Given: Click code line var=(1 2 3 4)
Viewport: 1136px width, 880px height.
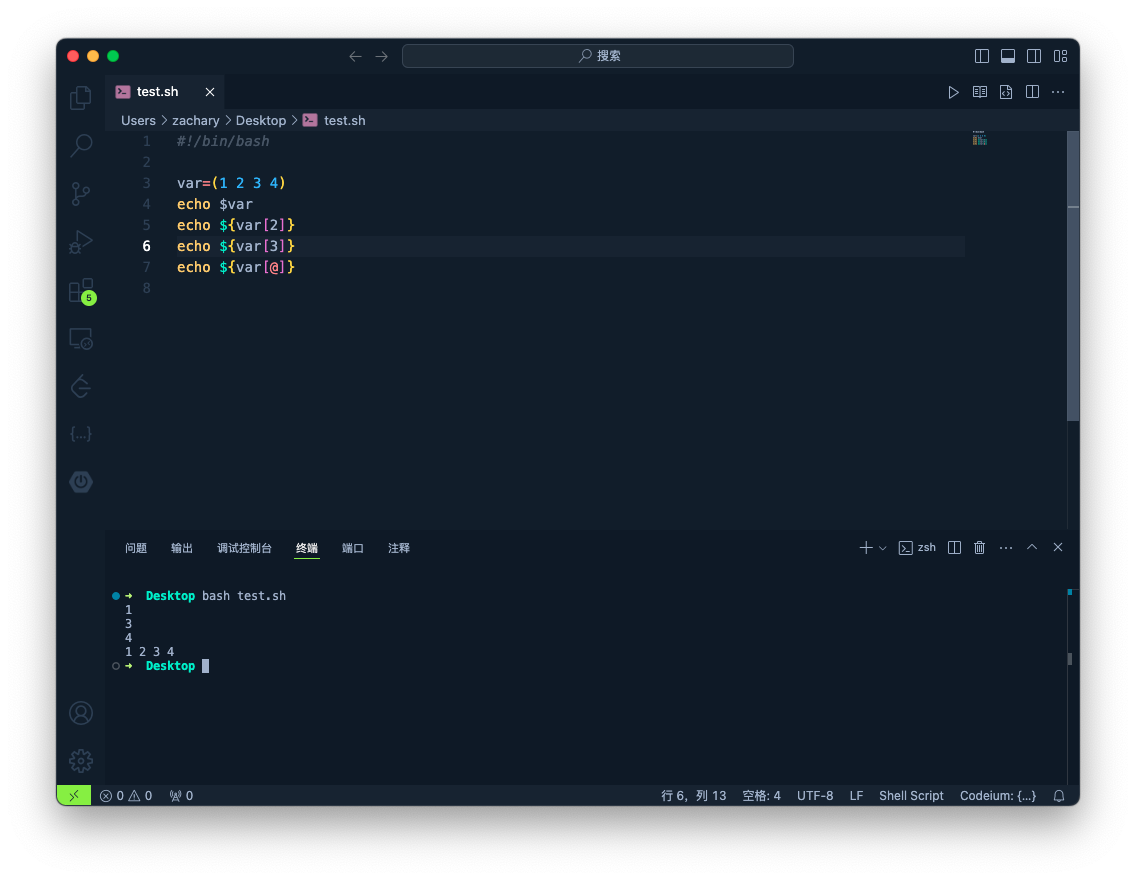Looking at the screenshot, I should click(x=231, y=183).
